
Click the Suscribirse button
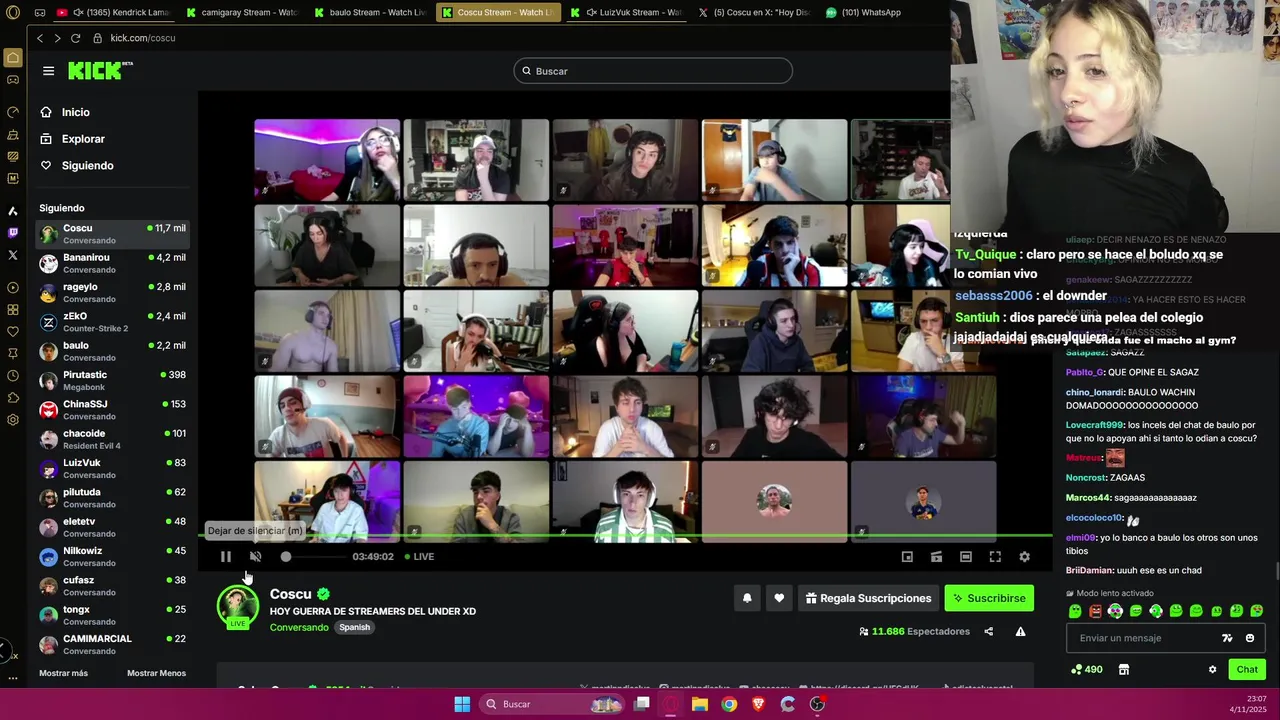(x=989, y=598)
